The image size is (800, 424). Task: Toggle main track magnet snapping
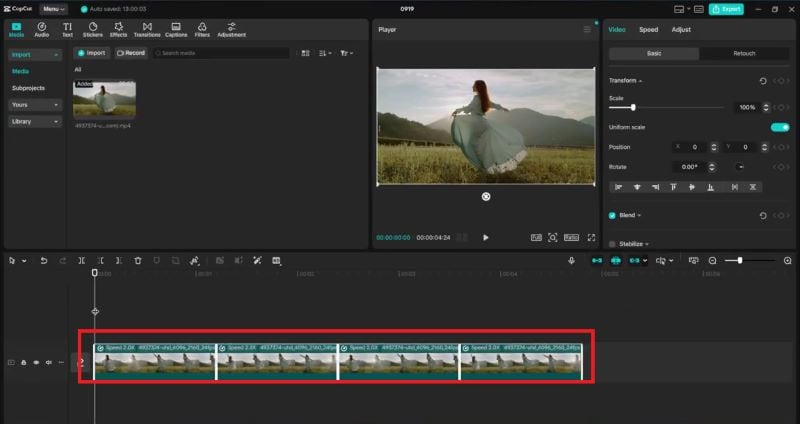tap(597, 261)
